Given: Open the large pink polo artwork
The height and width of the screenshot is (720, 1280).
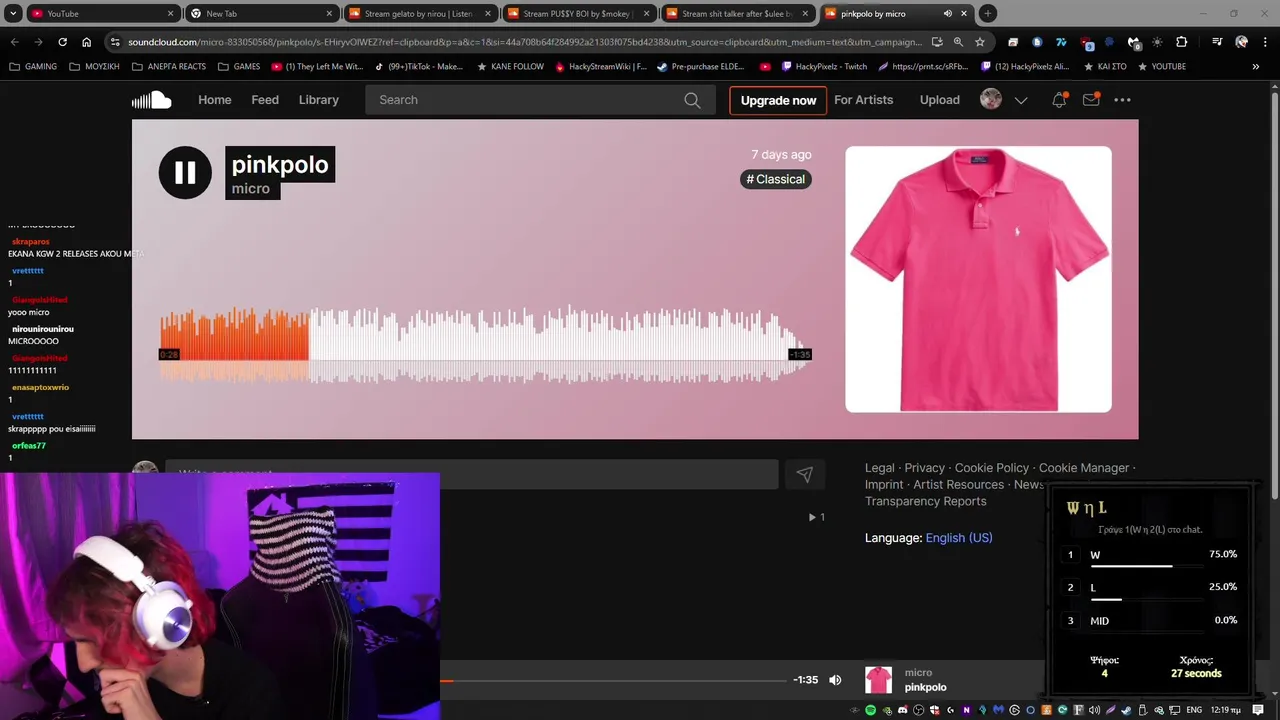Looking at the screenshot, I should pyautogui.click(x=978, y=279).
